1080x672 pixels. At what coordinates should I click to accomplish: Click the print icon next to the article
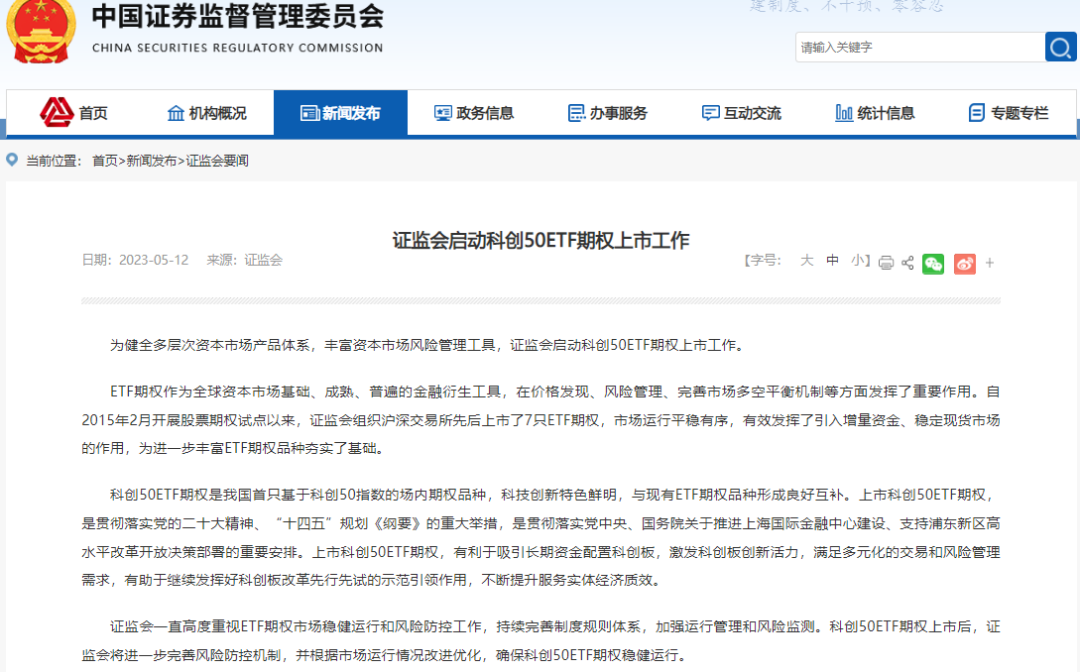coord(885,262)
